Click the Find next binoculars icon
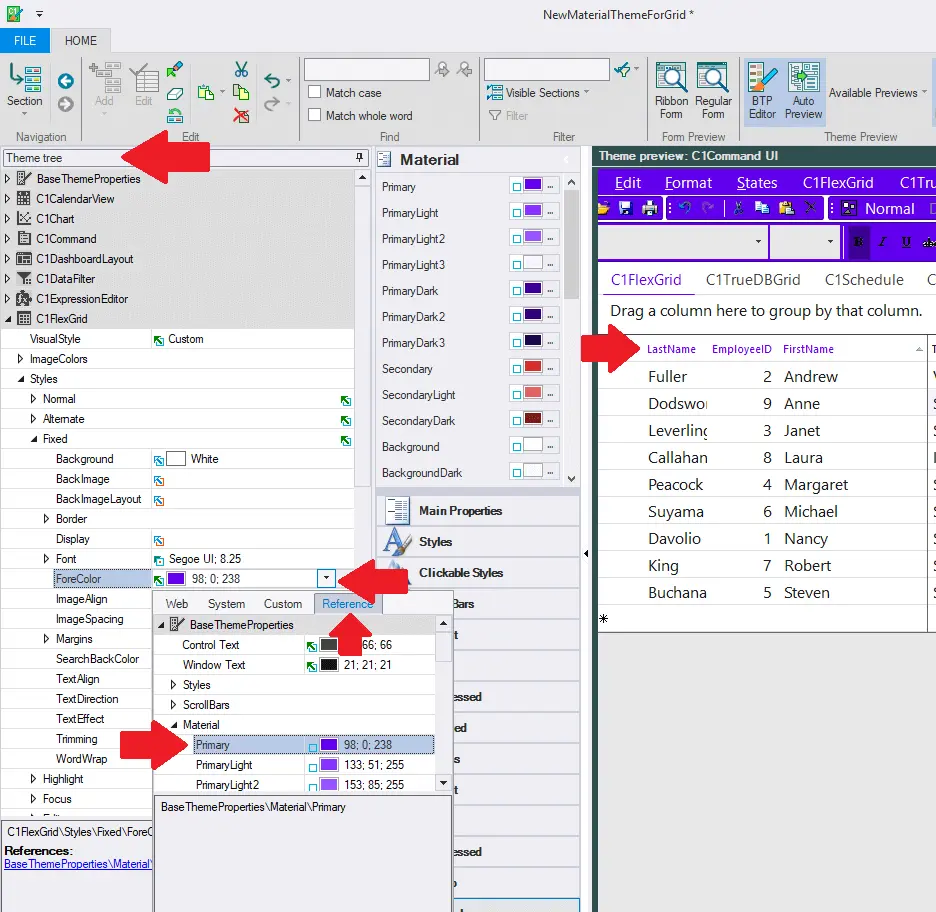Viewport: 936px width, 912px height. tap(464, 70)
